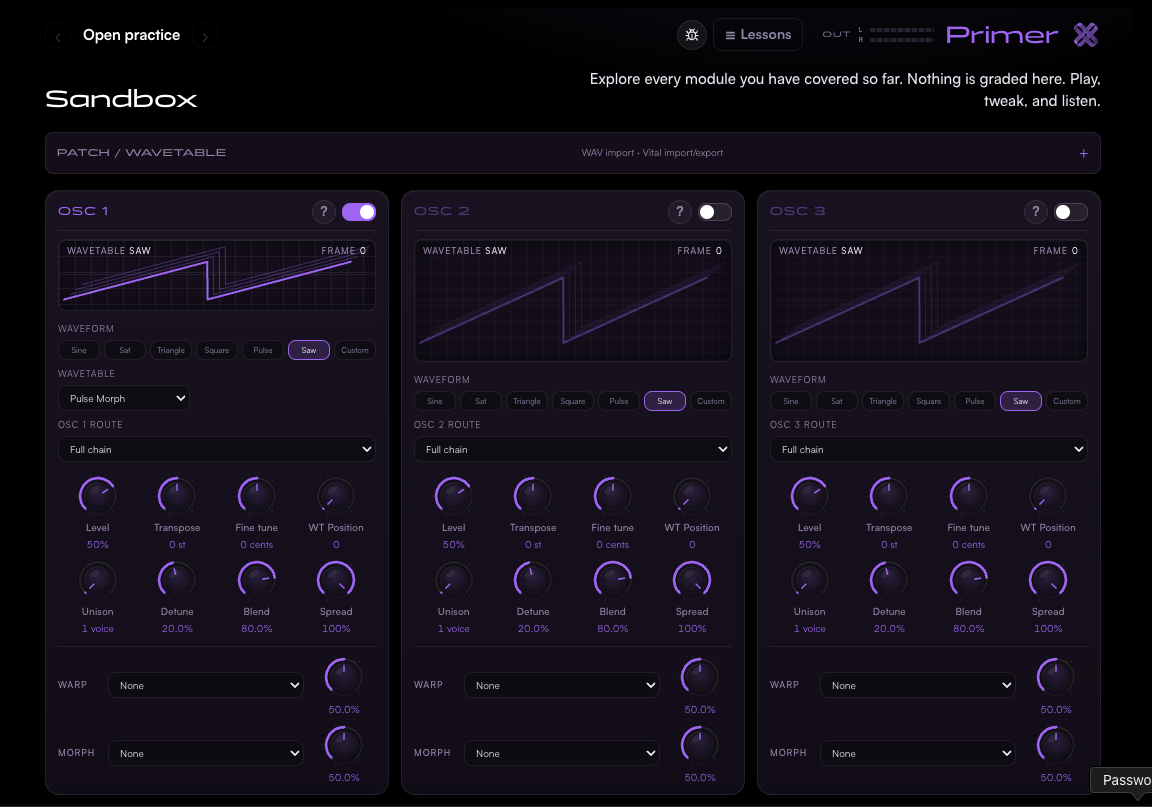Click the 'Open practice' title
The width and height of the screenshot is (1152, 807).
pos(132,35)
